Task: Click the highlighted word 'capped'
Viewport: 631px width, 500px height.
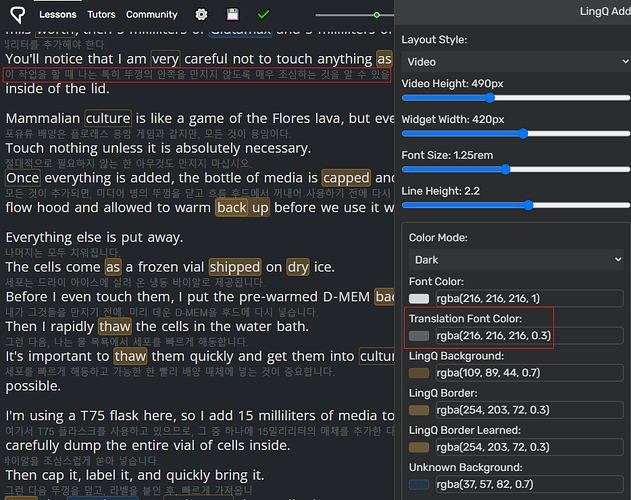Action: pyautogui.click(x=346, y=178)
